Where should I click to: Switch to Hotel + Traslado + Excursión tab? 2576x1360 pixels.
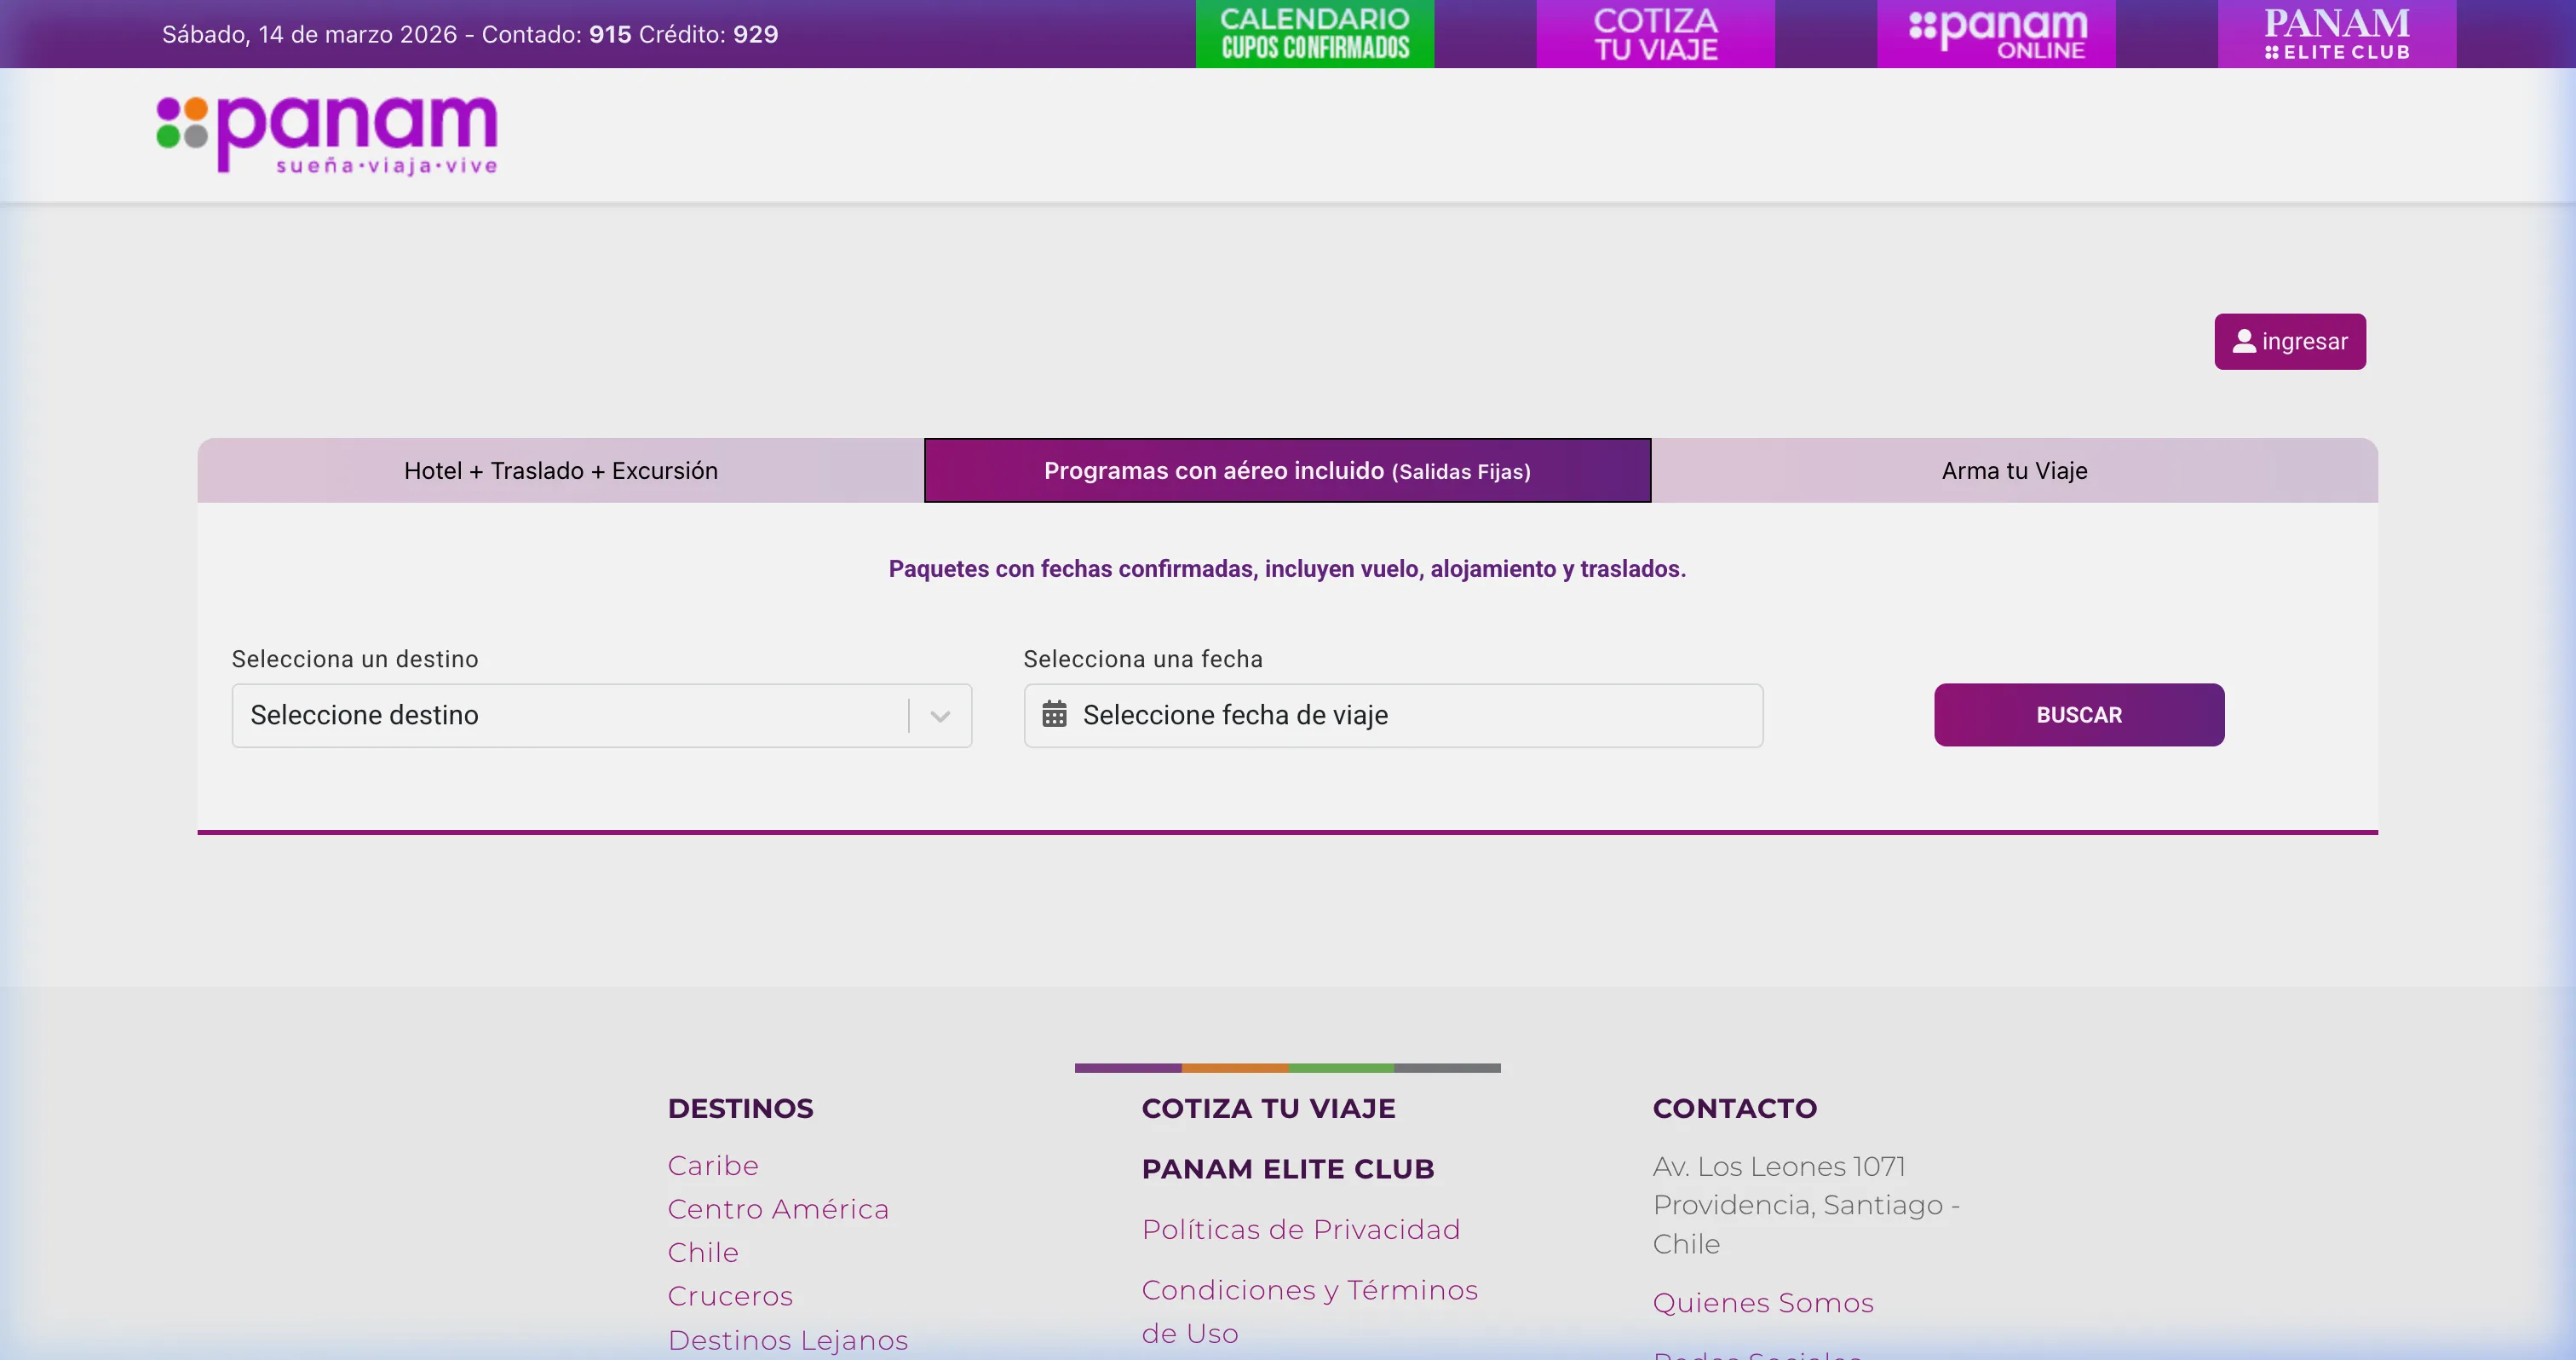(560, 470)
